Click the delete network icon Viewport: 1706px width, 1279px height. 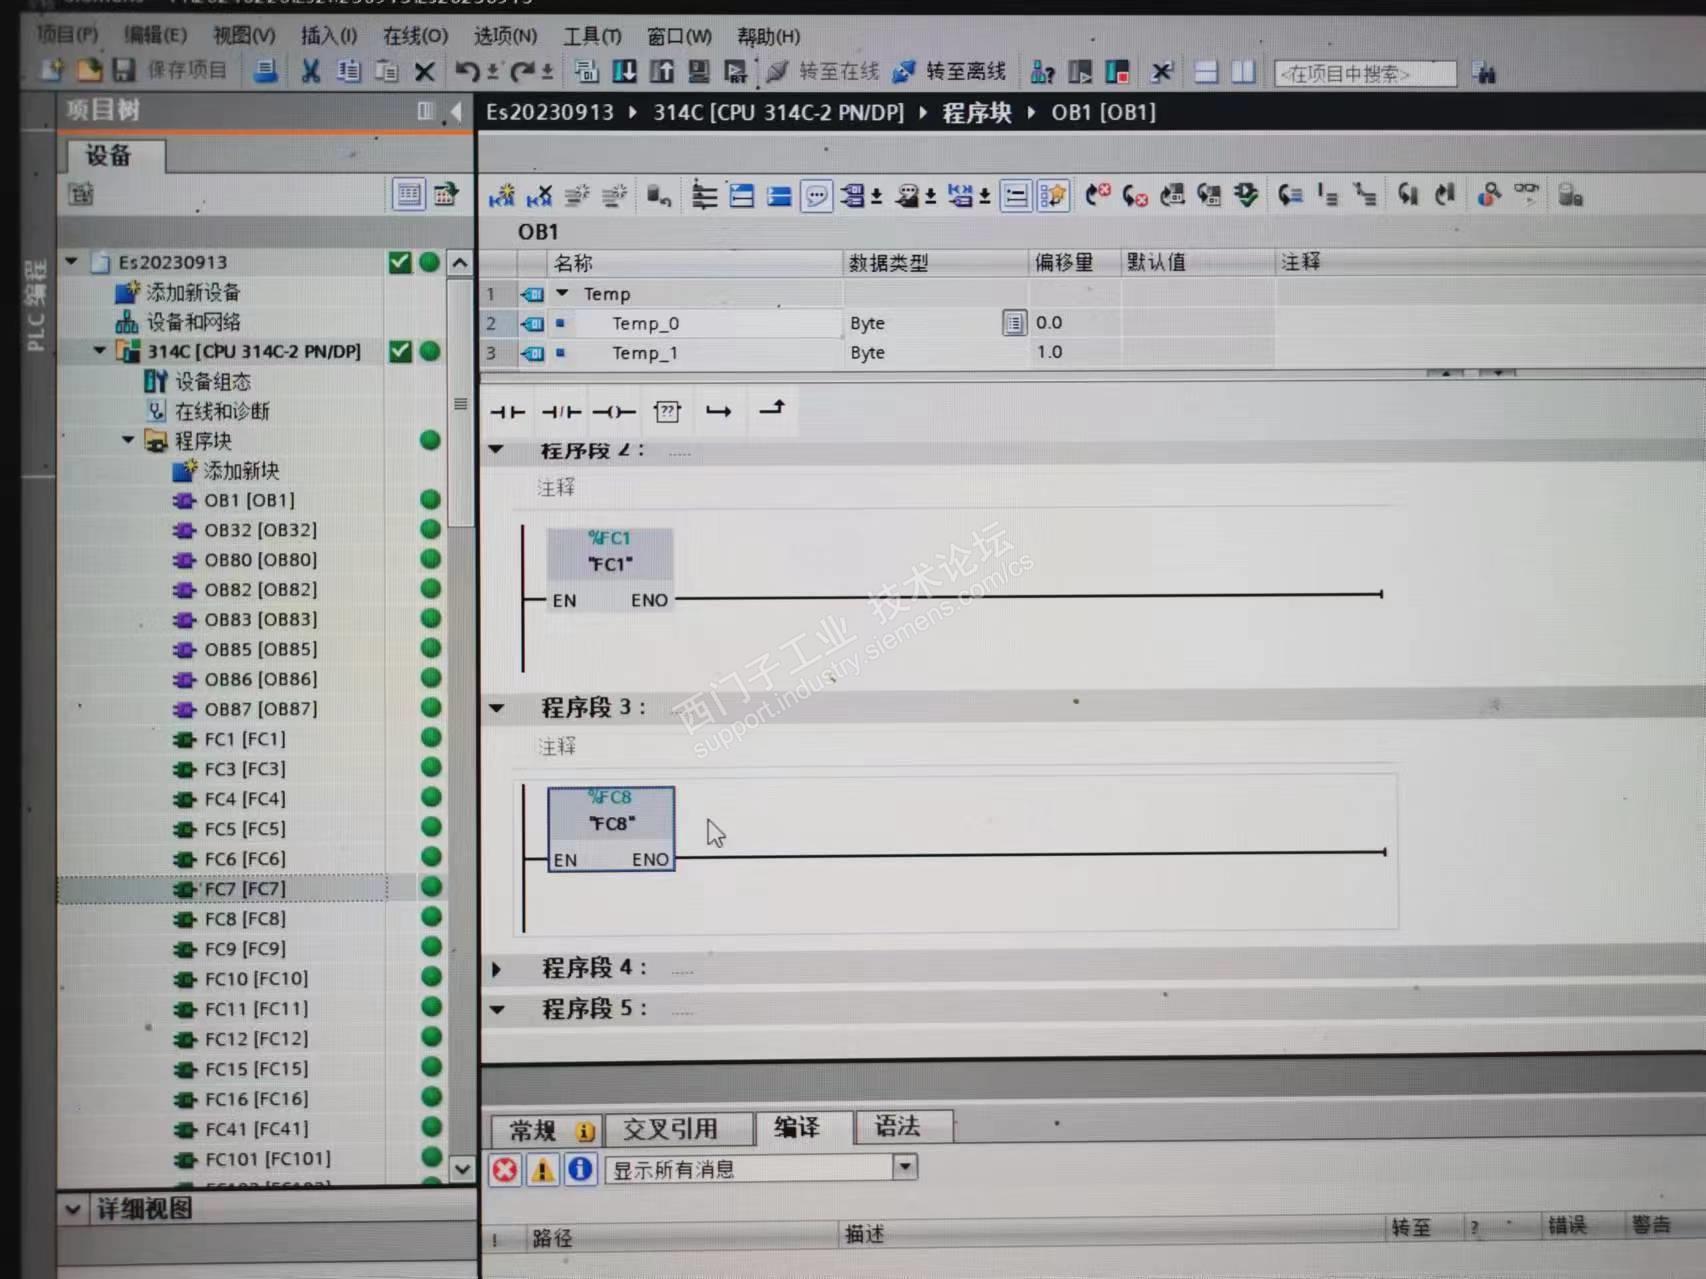539,195
